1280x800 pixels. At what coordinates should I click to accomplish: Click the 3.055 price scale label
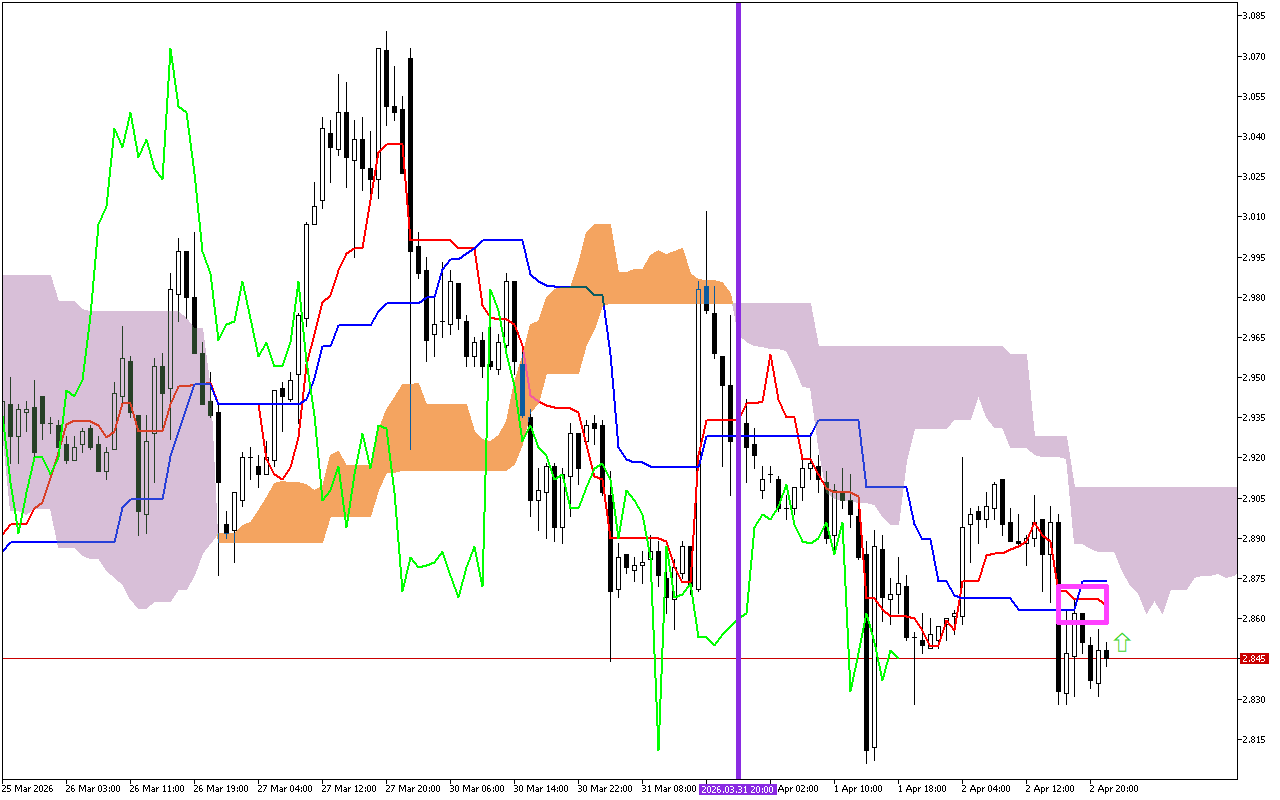1254,97
